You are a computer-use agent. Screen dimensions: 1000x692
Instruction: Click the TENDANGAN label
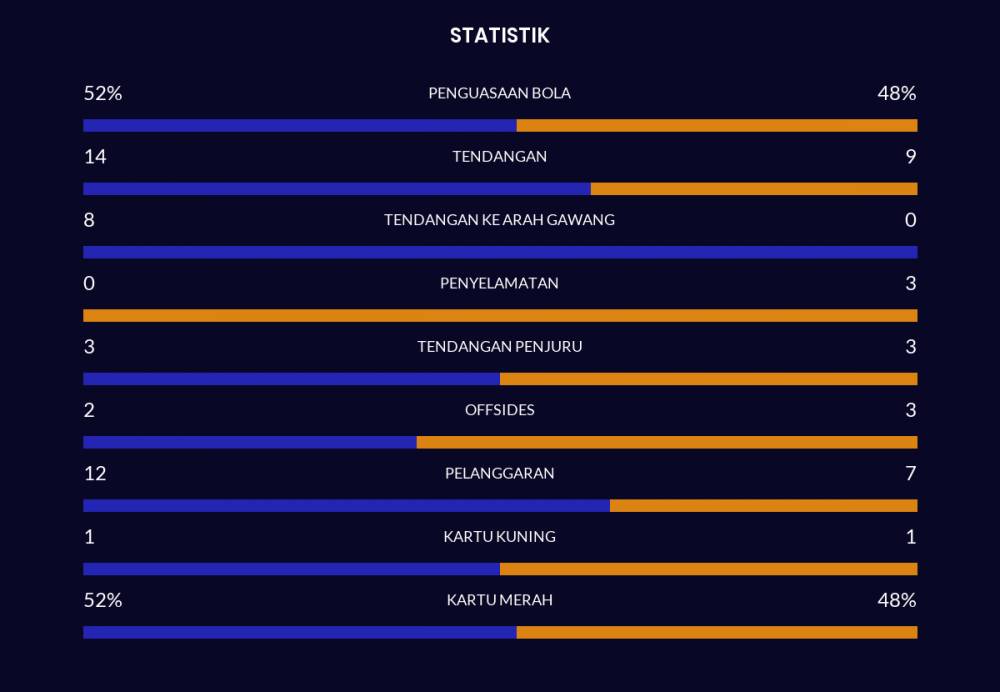(499, 156)
